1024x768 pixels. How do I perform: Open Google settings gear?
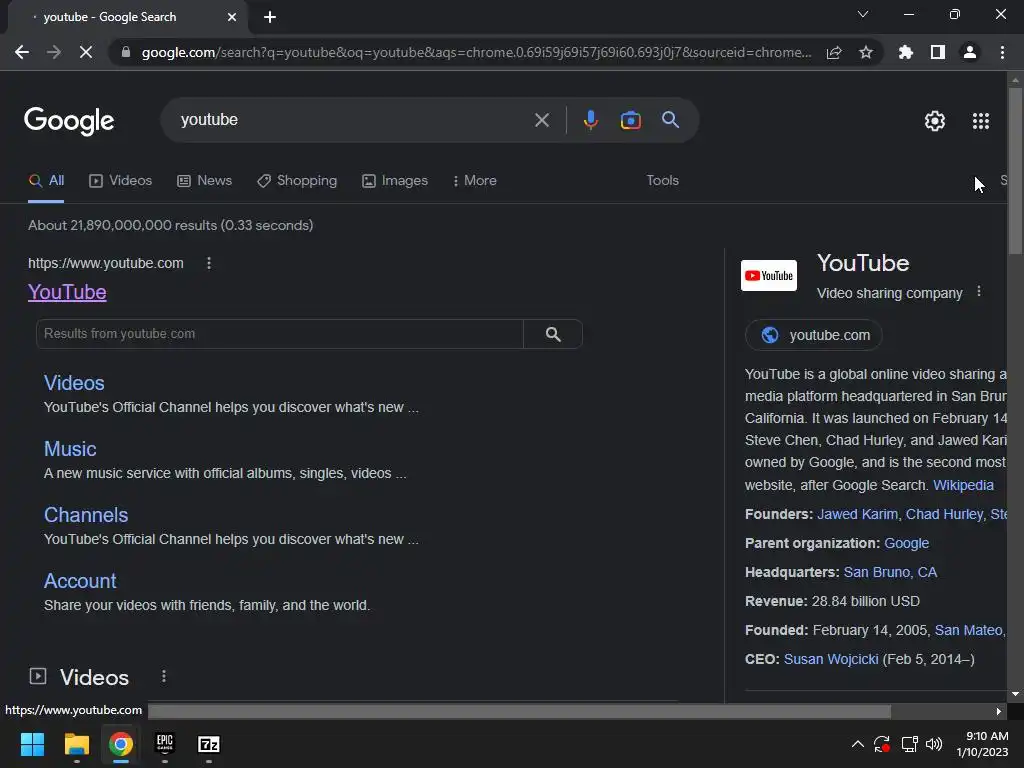pos(935,121)
